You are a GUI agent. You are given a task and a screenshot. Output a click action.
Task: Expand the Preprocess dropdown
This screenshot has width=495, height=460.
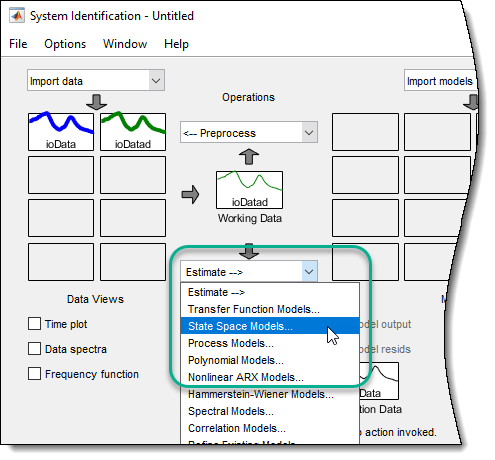coord(249,132)
